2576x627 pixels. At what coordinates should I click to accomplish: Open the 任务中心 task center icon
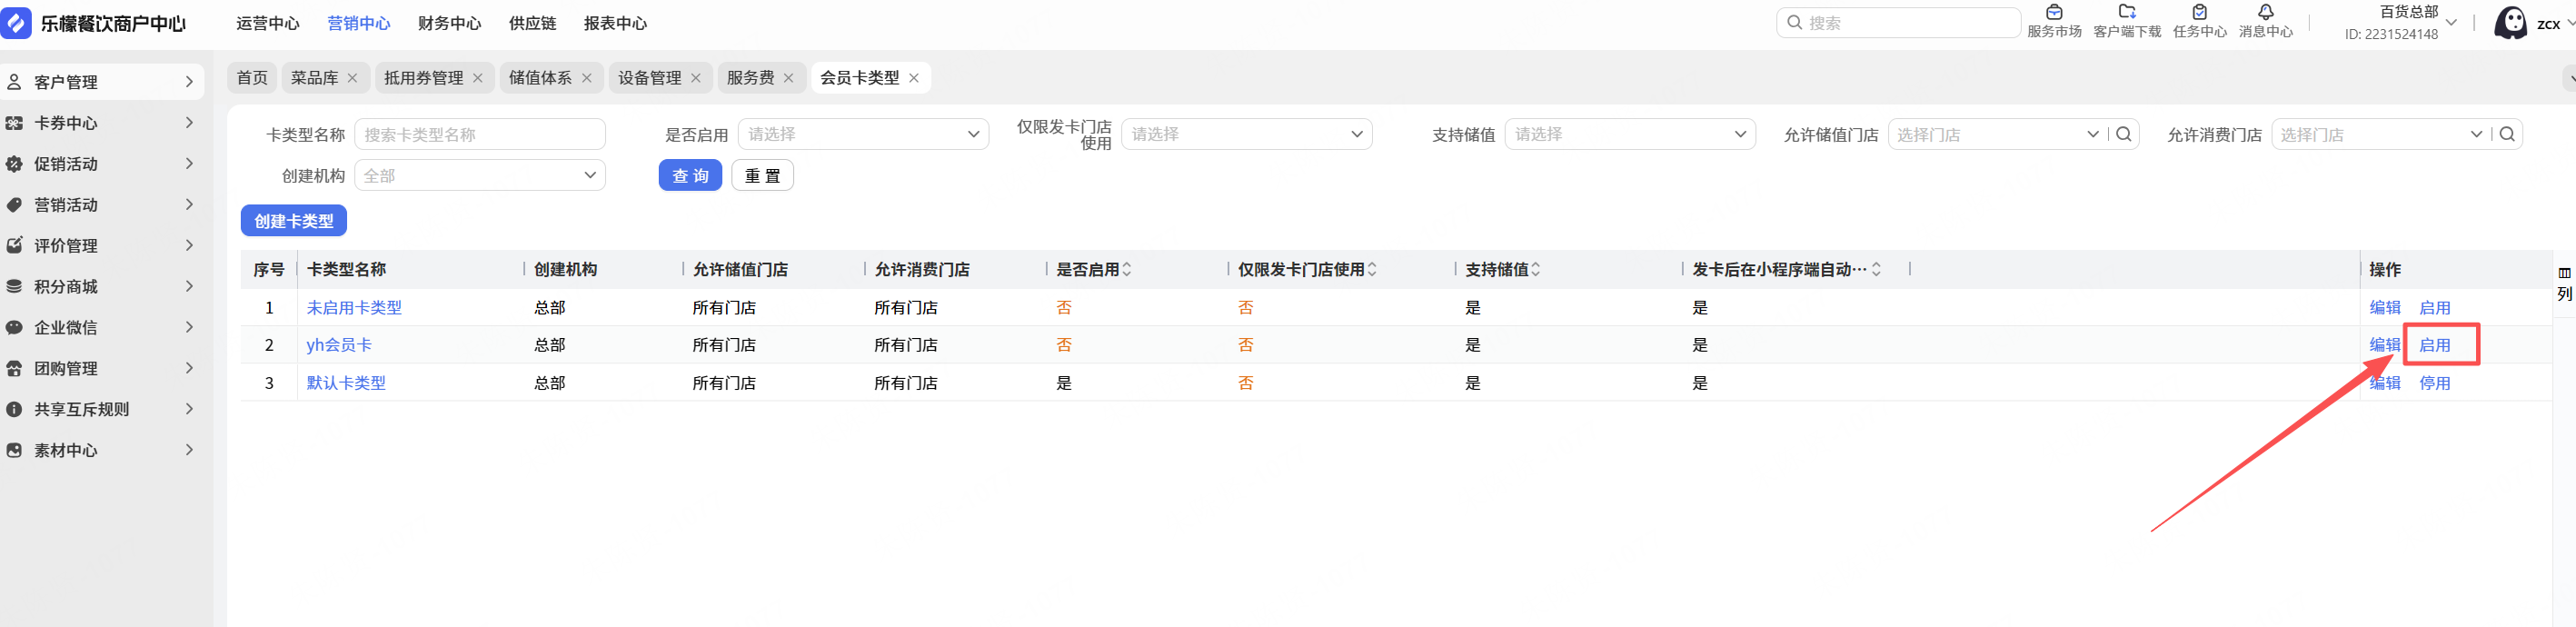click(2199, 13)
